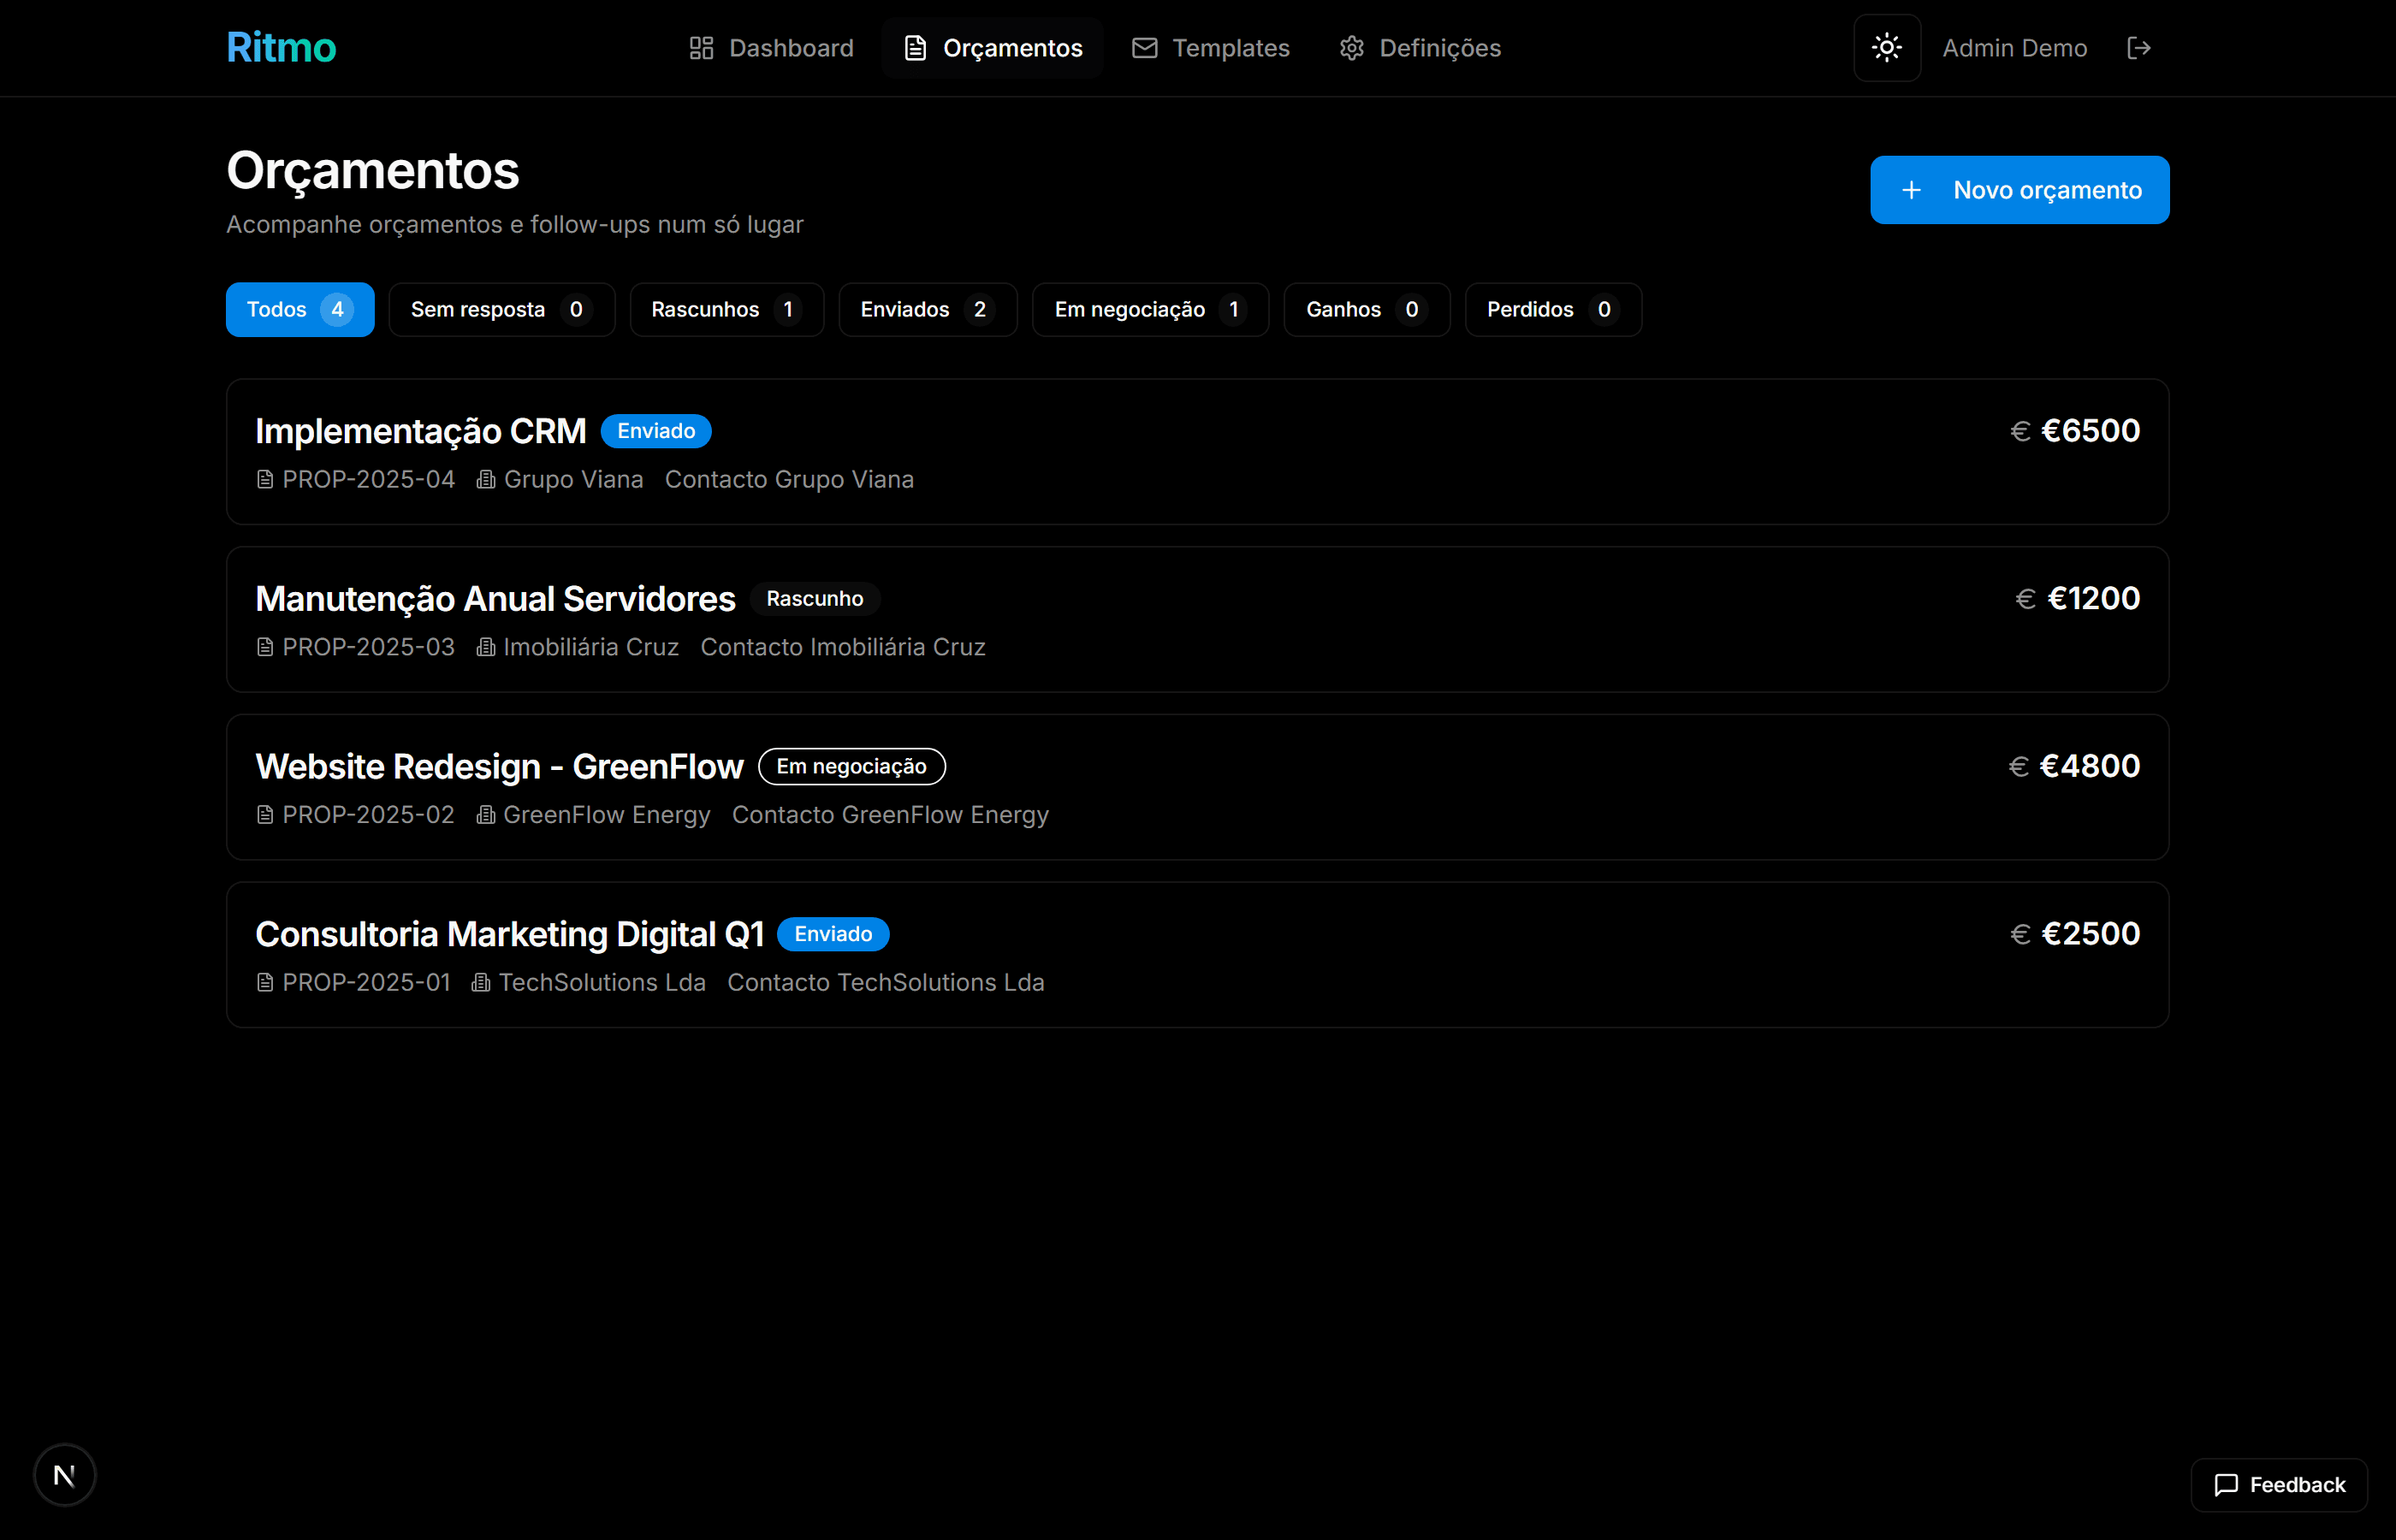Click the Ritmo logo

click(281, 48)
